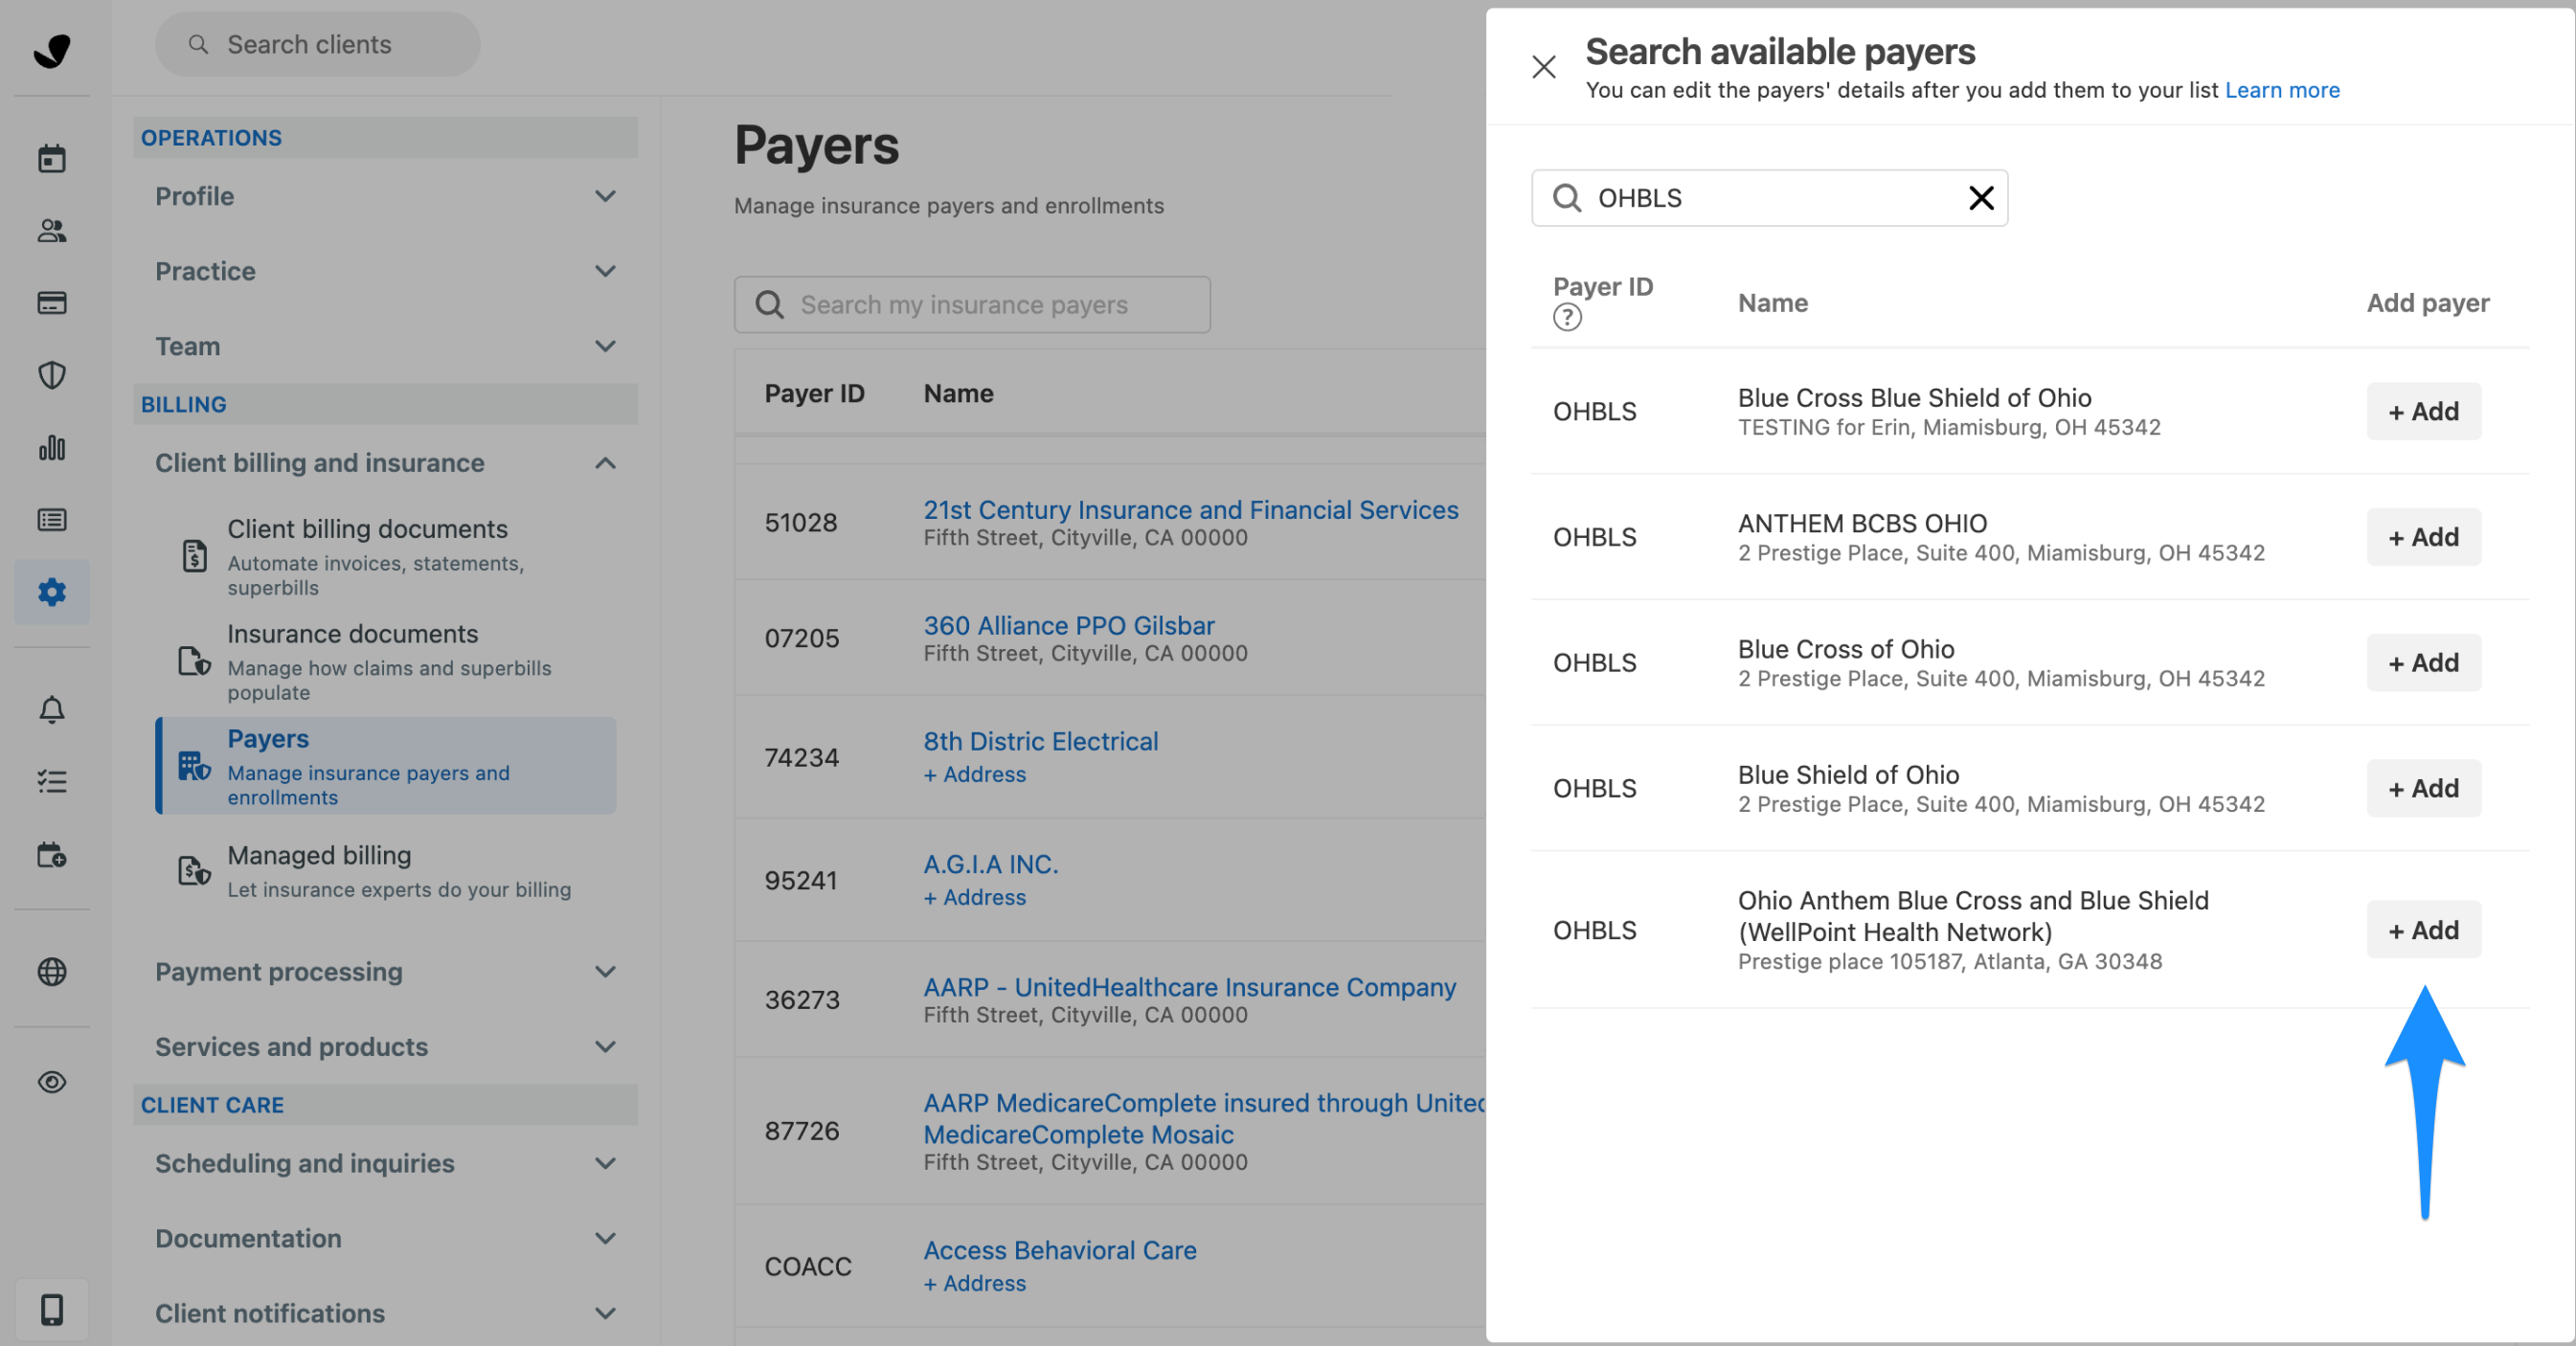The height and width of the screenshot is (1346, 2576).
Task: Add Blue Shield of Ohio payer
Action: [2423, 789]
